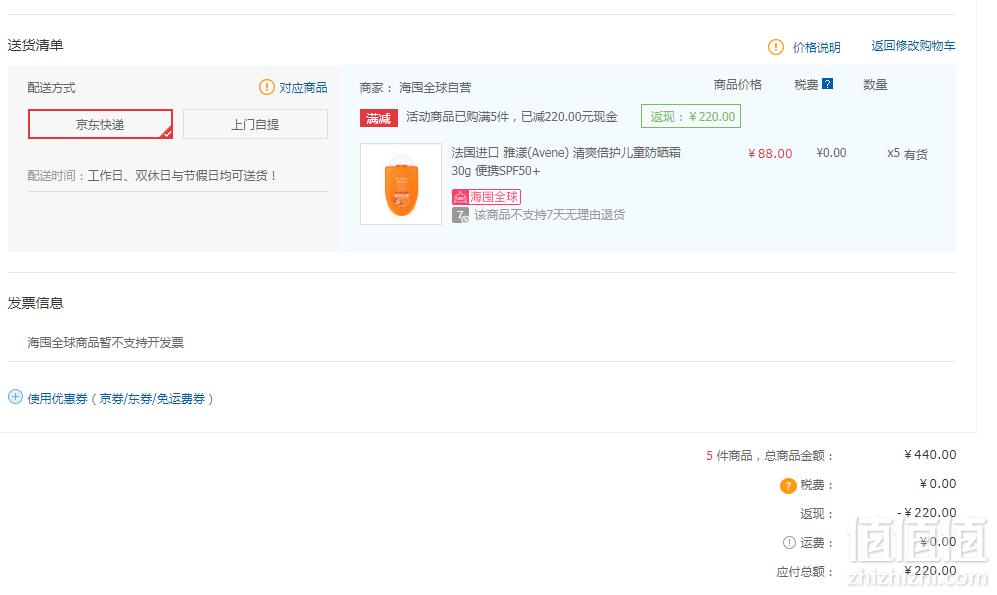Choose 上门自提 pickup option

[255, 124]
